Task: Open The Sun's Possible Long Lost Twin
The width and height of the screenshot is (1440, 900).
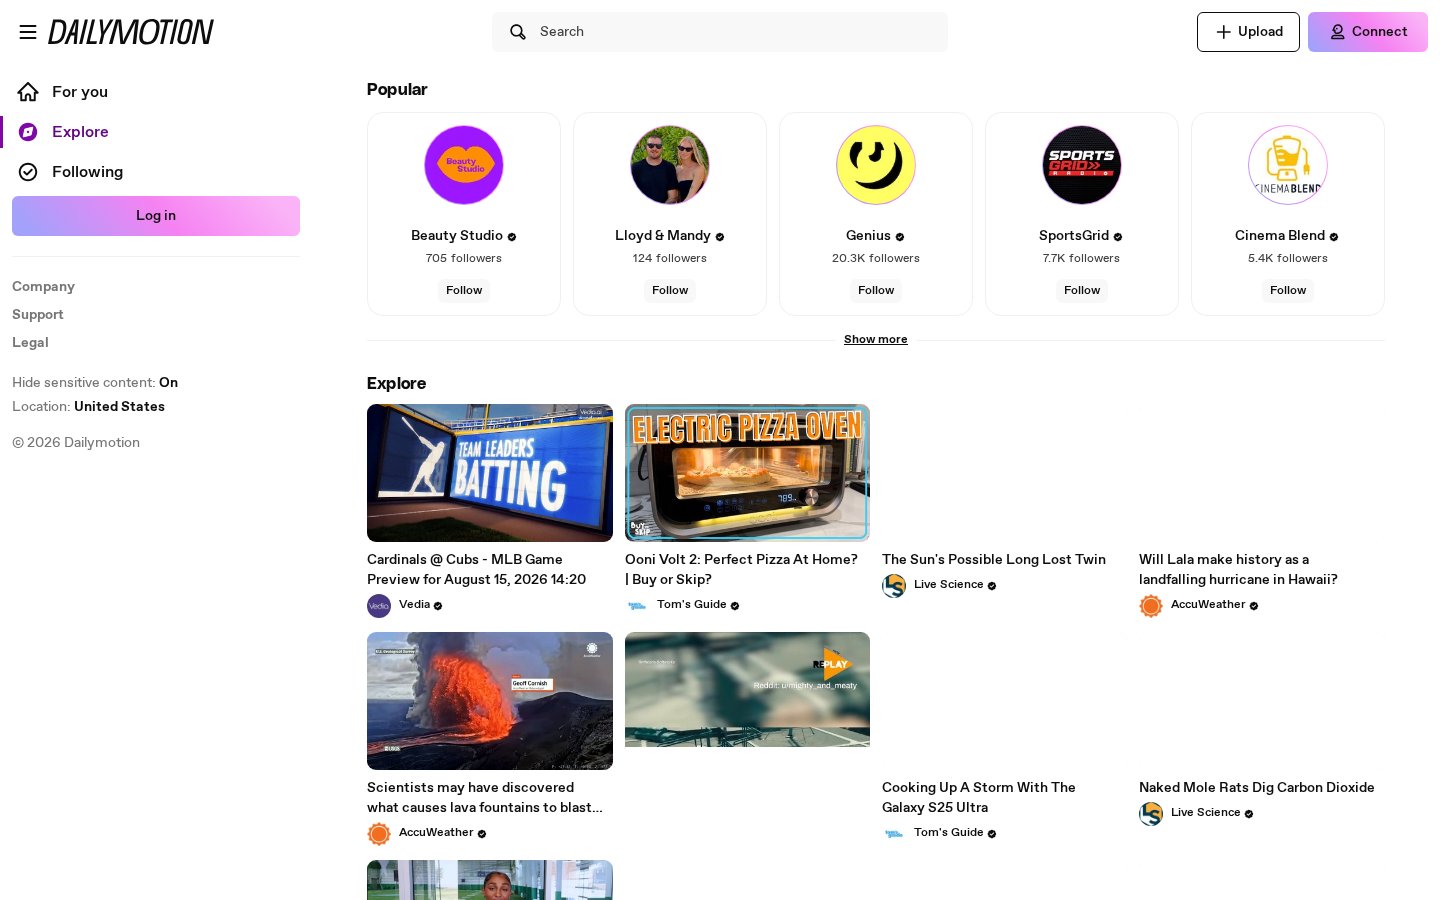Action: 994,560
